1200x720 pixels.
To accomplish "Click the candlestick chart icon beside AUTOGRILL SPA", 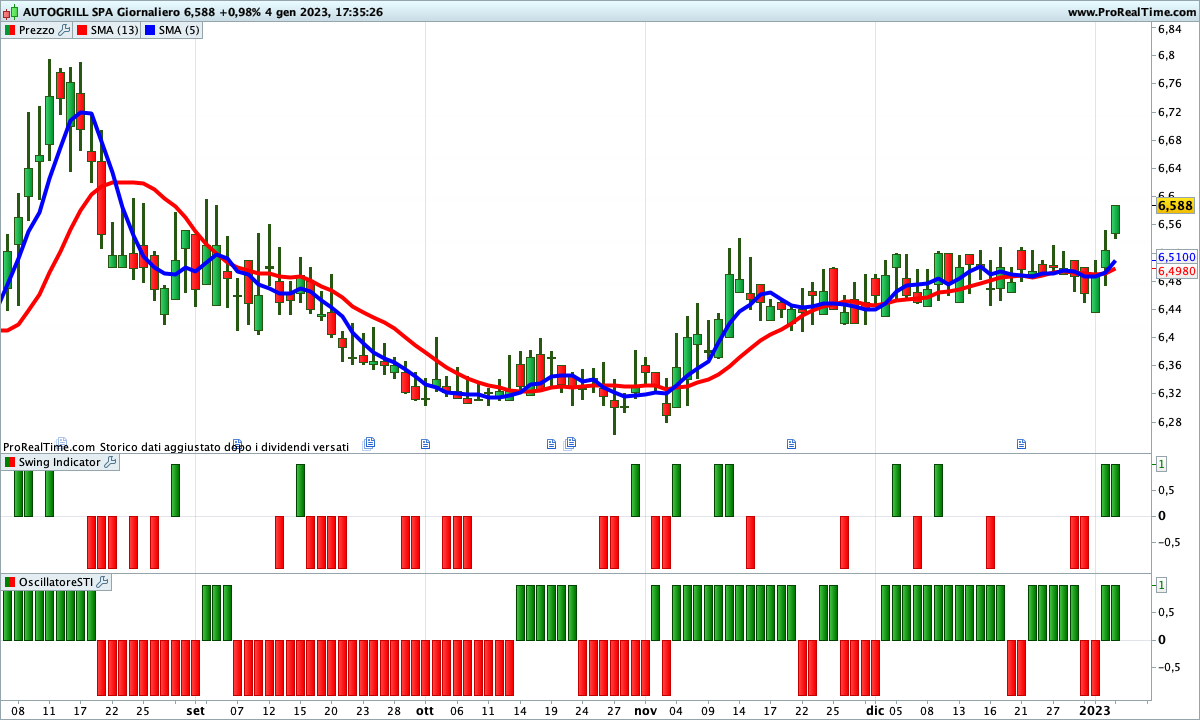I will click(x=10, y=12).
